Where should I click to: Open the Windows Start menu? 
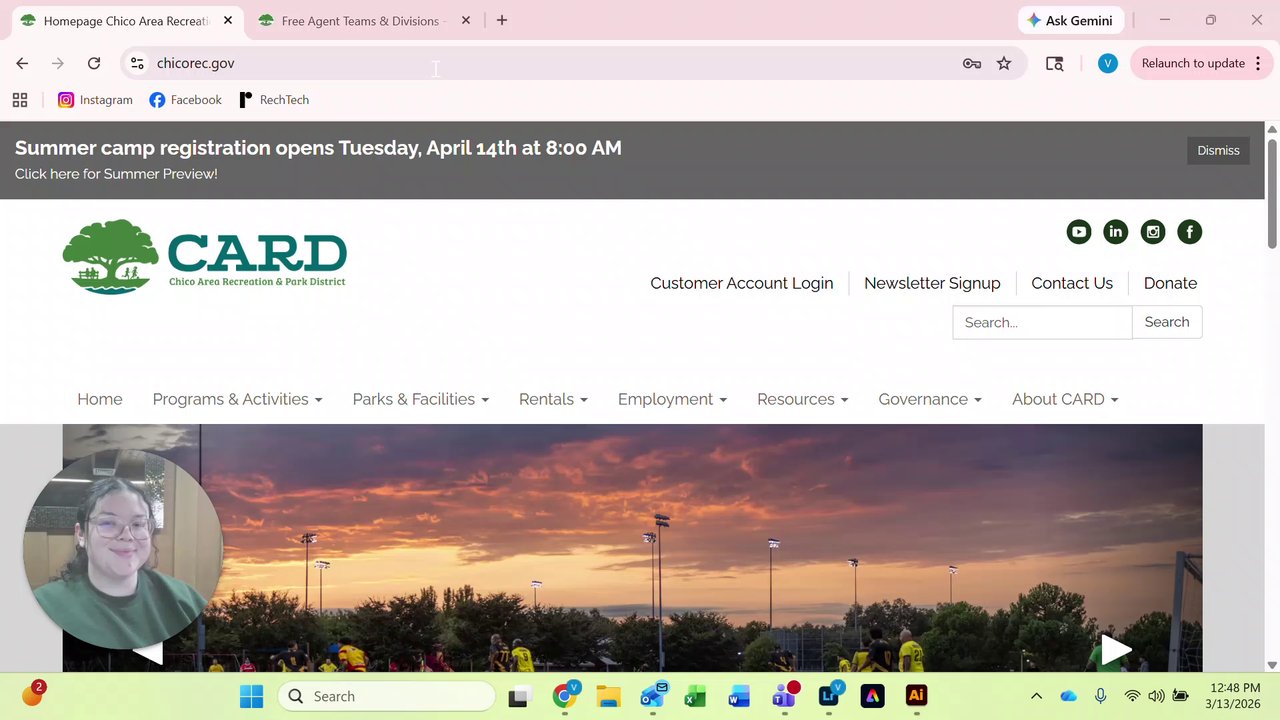[x=251, y=696]
